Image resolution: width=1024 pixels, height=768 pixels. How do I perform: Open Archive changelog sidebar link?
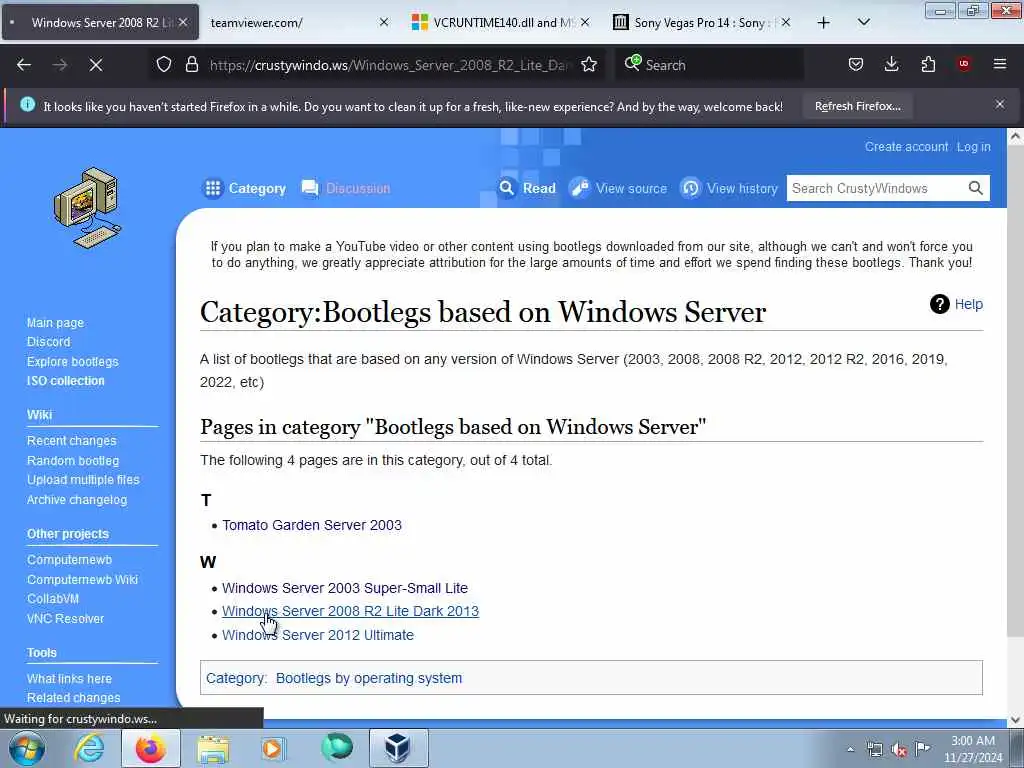tap(76, 500)
